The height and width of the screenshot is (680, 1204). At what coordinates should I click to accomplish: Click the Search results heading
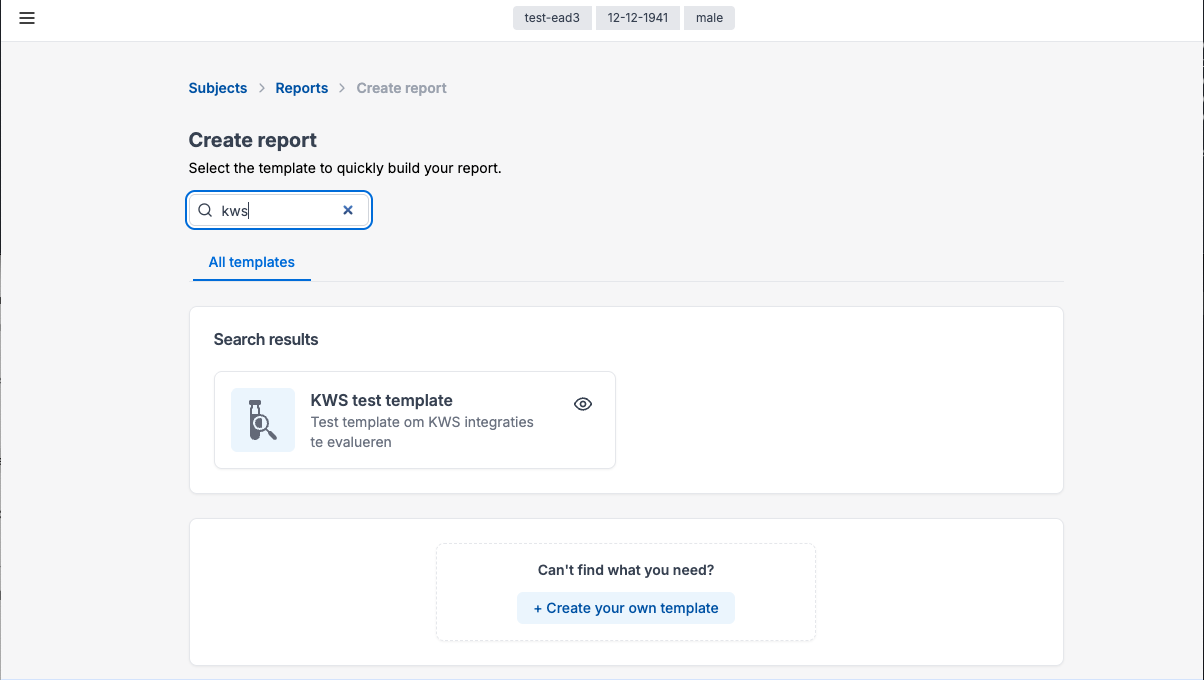[266, 339]
